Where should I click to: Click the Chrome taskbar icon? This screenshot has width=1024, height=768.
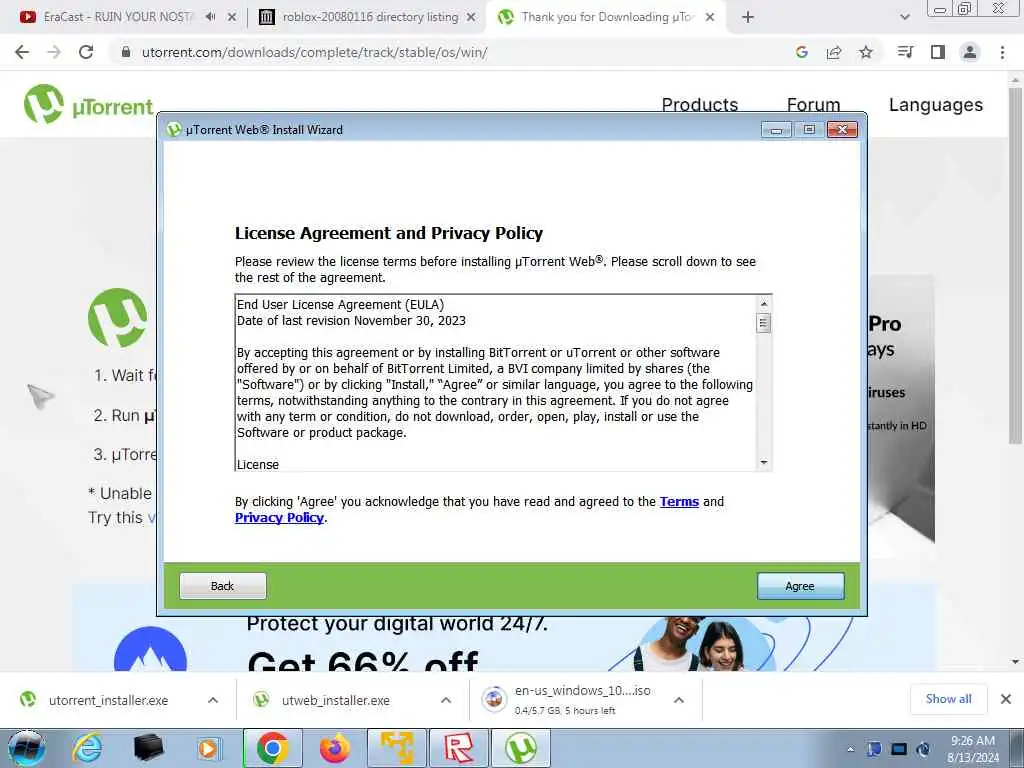(x=272, y=748)
